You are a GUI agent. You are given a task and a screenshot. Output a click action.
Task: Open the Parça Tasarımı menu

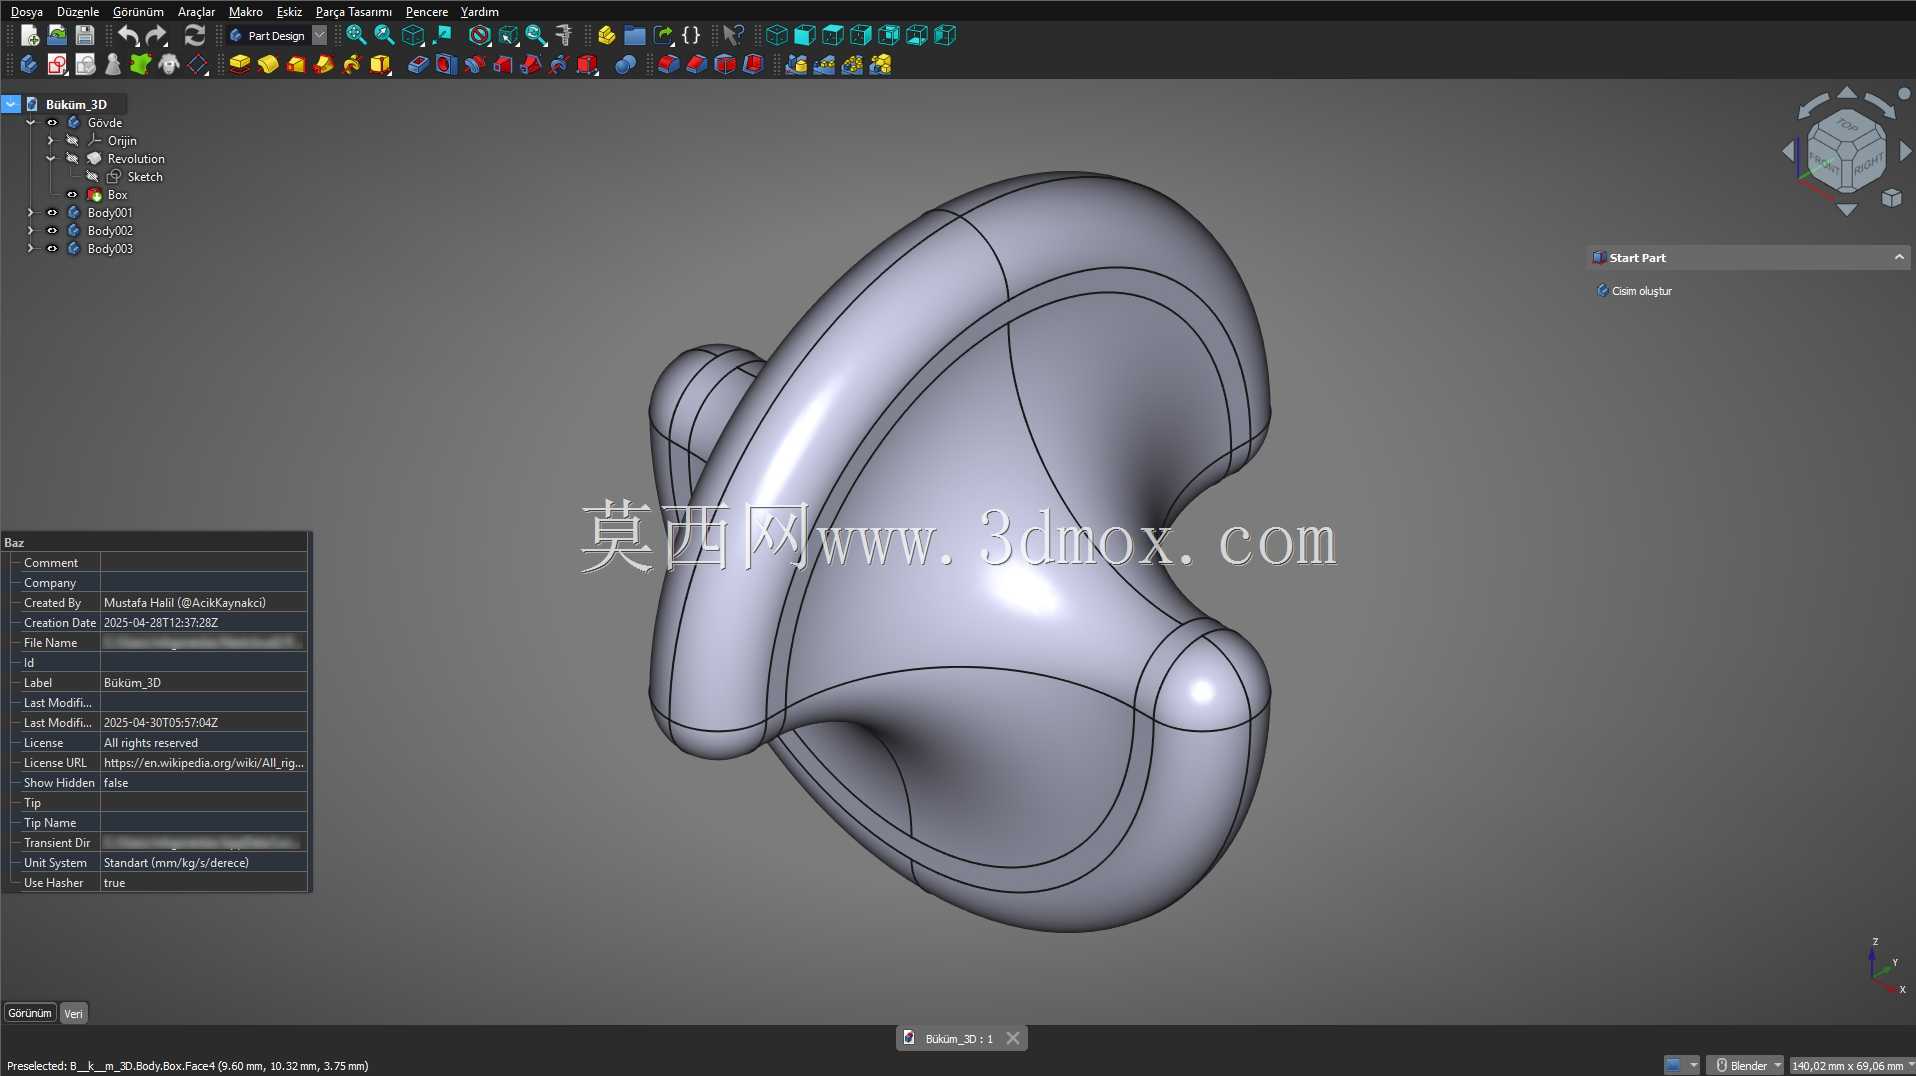point(354,12)
